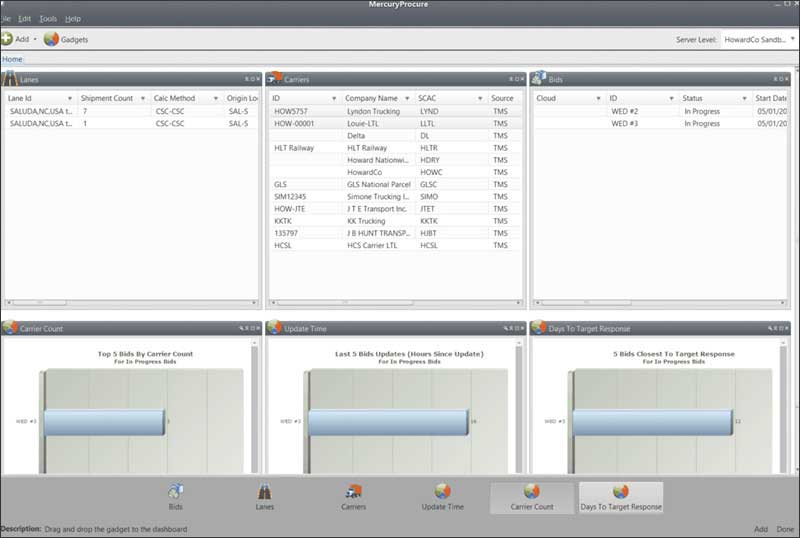Click the Carrier Count panel pie icon
The image size is (800, 538).
click(x=10, y=328)
